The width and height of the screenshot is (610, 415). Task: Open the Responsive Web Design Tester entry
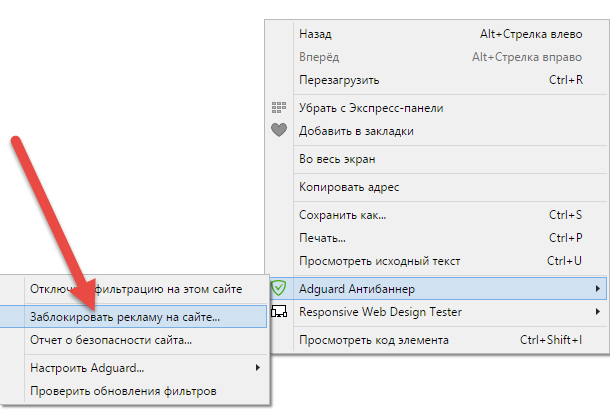[x=438, y=312]
